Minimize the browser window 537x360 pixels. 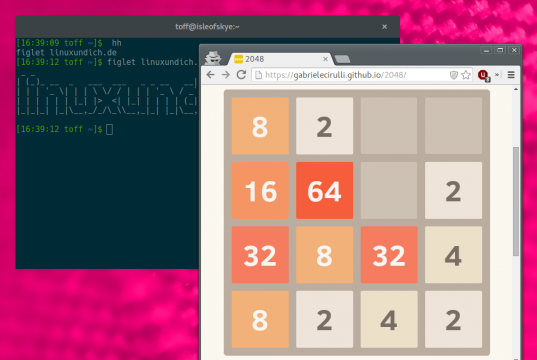tap(486, 50)
